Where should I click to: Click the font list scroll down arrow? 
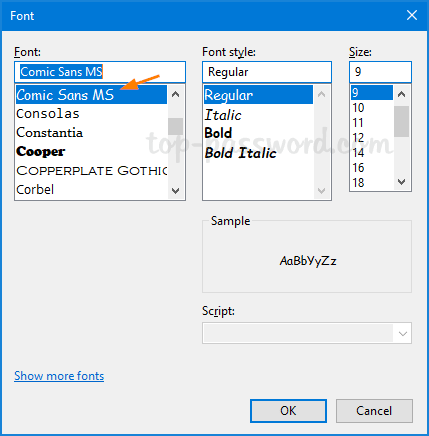click(175, 191)
